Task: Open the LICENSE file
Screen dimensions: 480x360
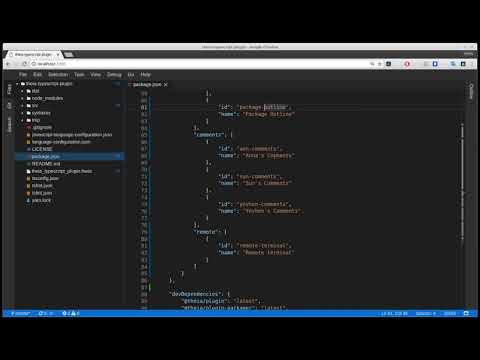Action: click(42, 149)
